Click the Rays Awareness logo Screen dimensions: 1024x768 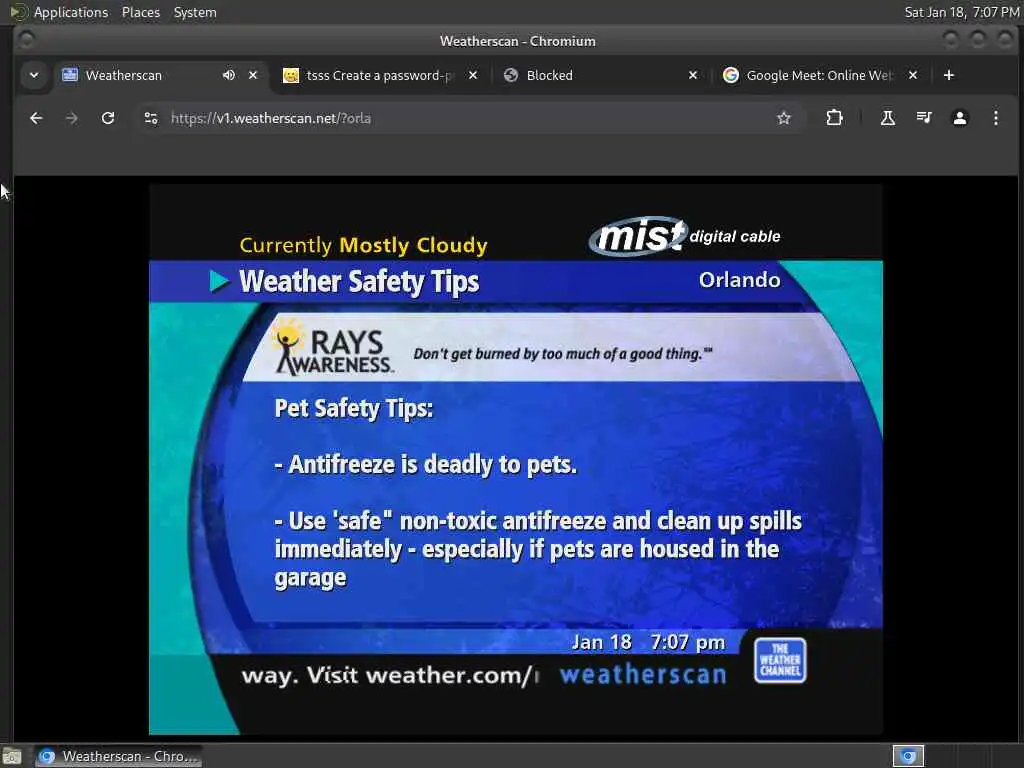click(332, 347)
